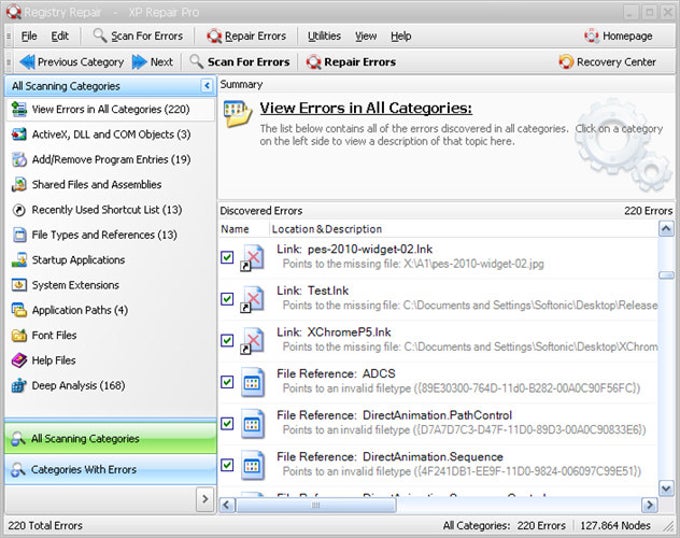680x538 pixels.
Task: Click the Scan For Errors magnifier in menu bar
Action: pos(100,36)
